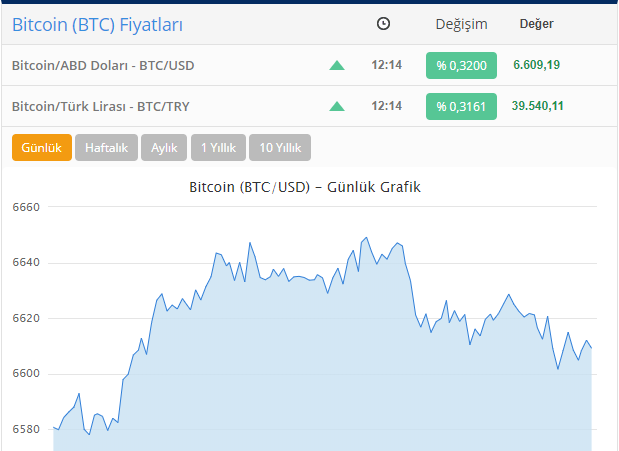Click the 6580 y-axis label
Viewport: 619px width, 451px height.
pos(26,429)
